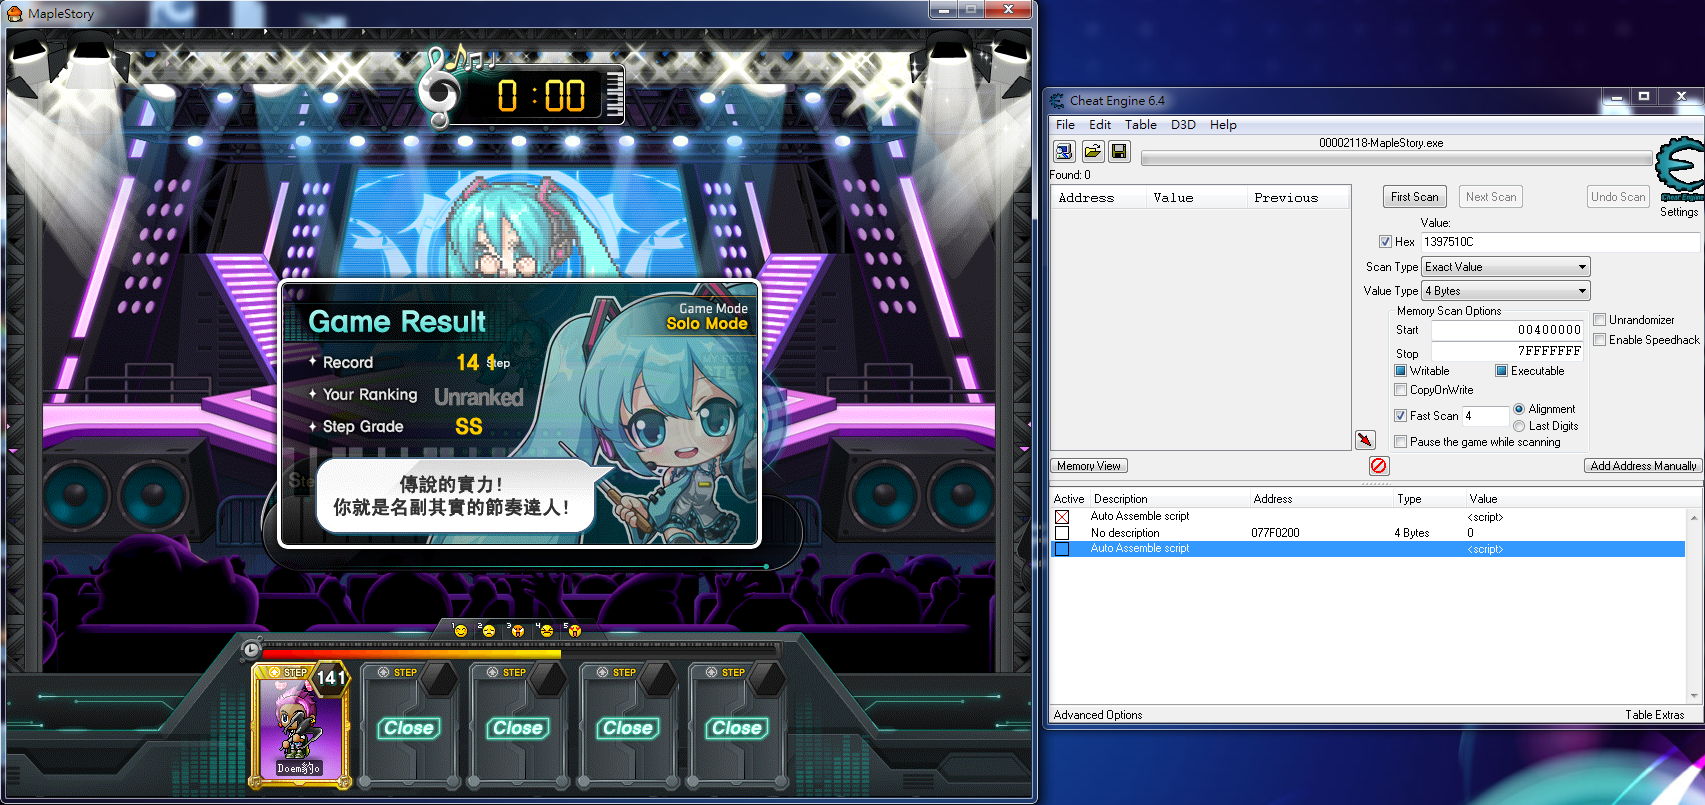The width and height of the screenshot is (1705, 805).
Task: Enable Pause the game while scanning
Action: point(1400,442)
